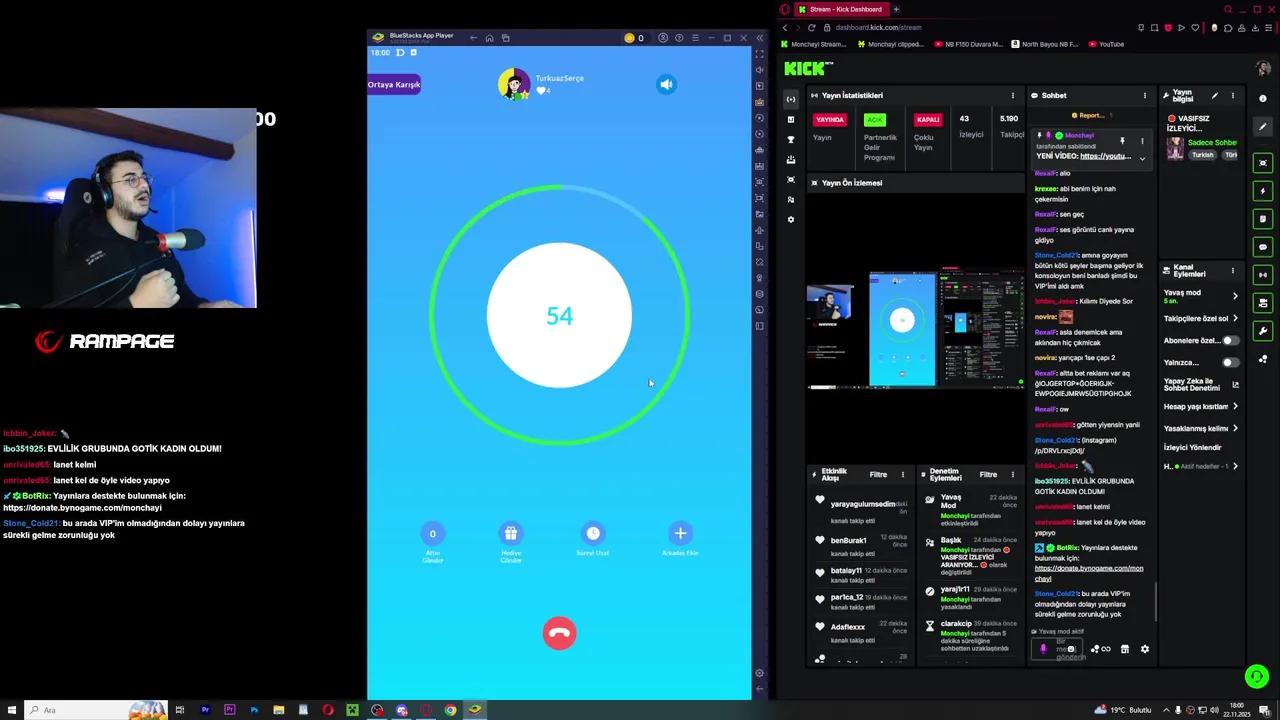Open North Bayou NB F bookmark
The image size is (1280, 720).
point(1045,44)
